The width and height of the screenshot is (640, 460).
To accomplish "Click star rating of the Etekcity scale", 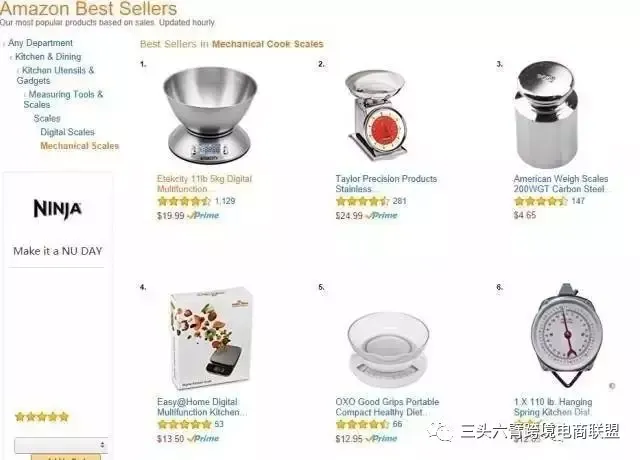I will click(x=184, y=201).
